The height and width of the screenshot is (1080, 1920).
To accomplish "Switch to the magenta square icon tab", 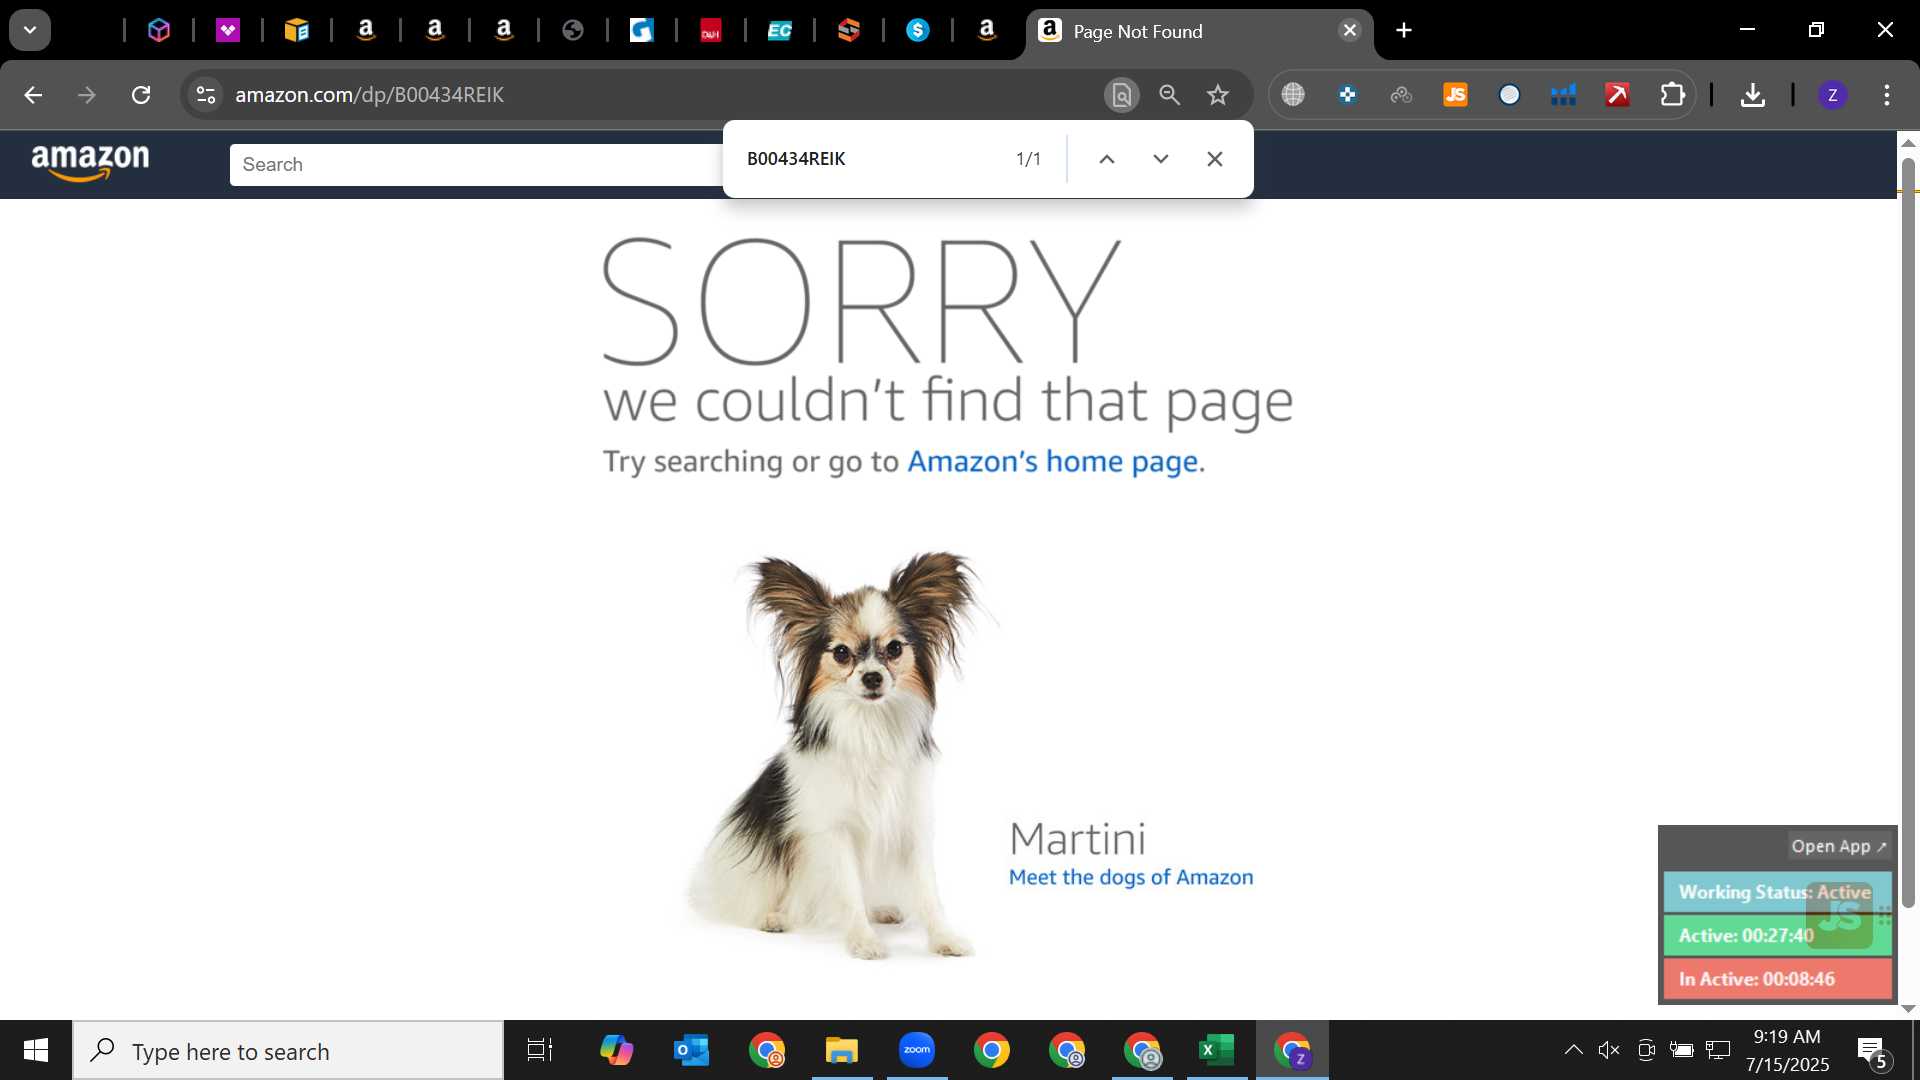I will 228,31.
